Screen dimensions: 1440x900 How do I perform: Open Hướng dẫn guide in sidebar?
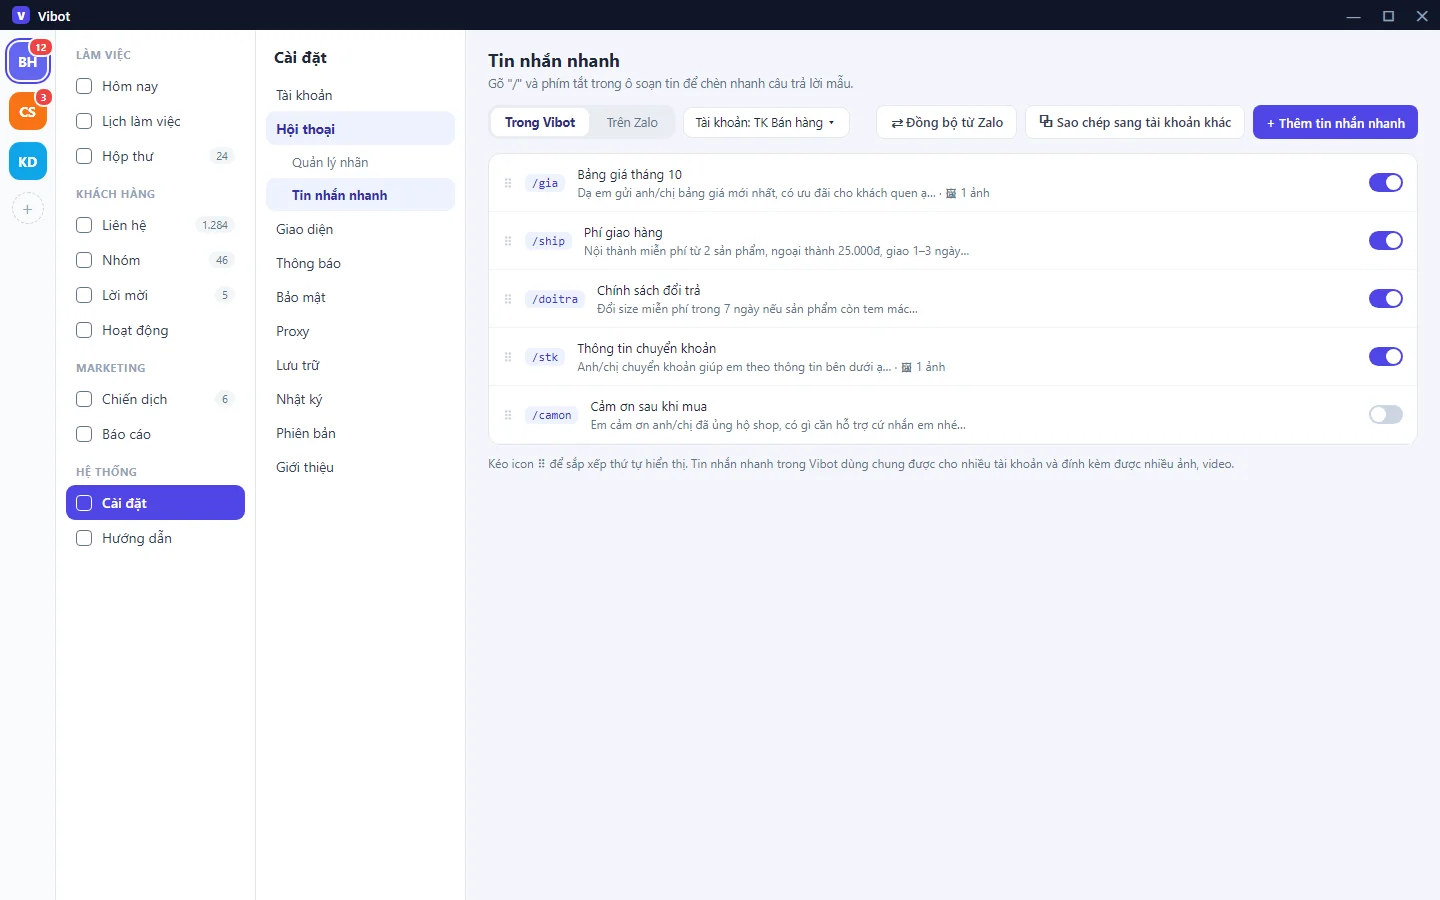click(x=155, y=538)
